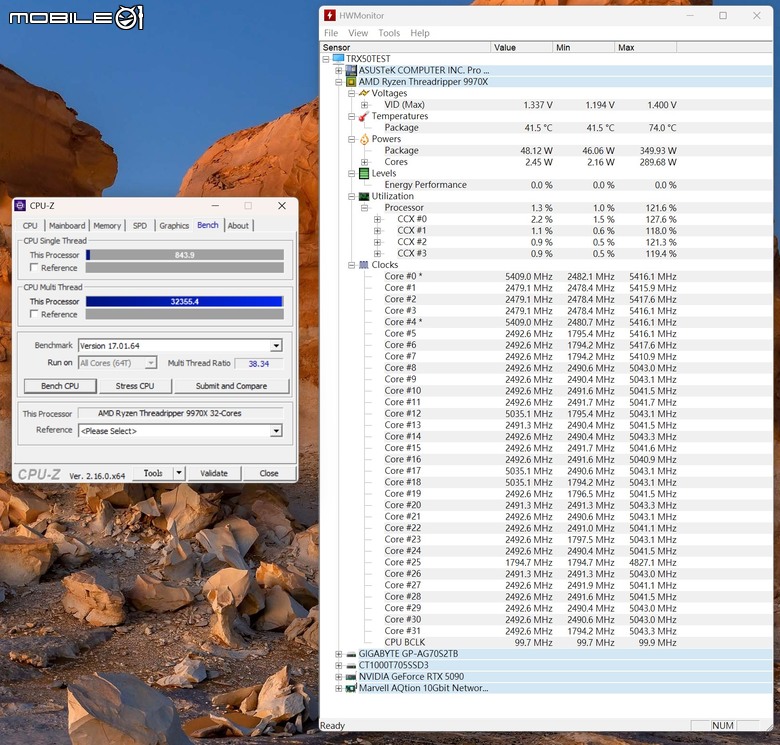Click the single thread score bar 843.9
Image resolution: width=780 pixels, height=745 pixels.
click(x=185, y=255)
